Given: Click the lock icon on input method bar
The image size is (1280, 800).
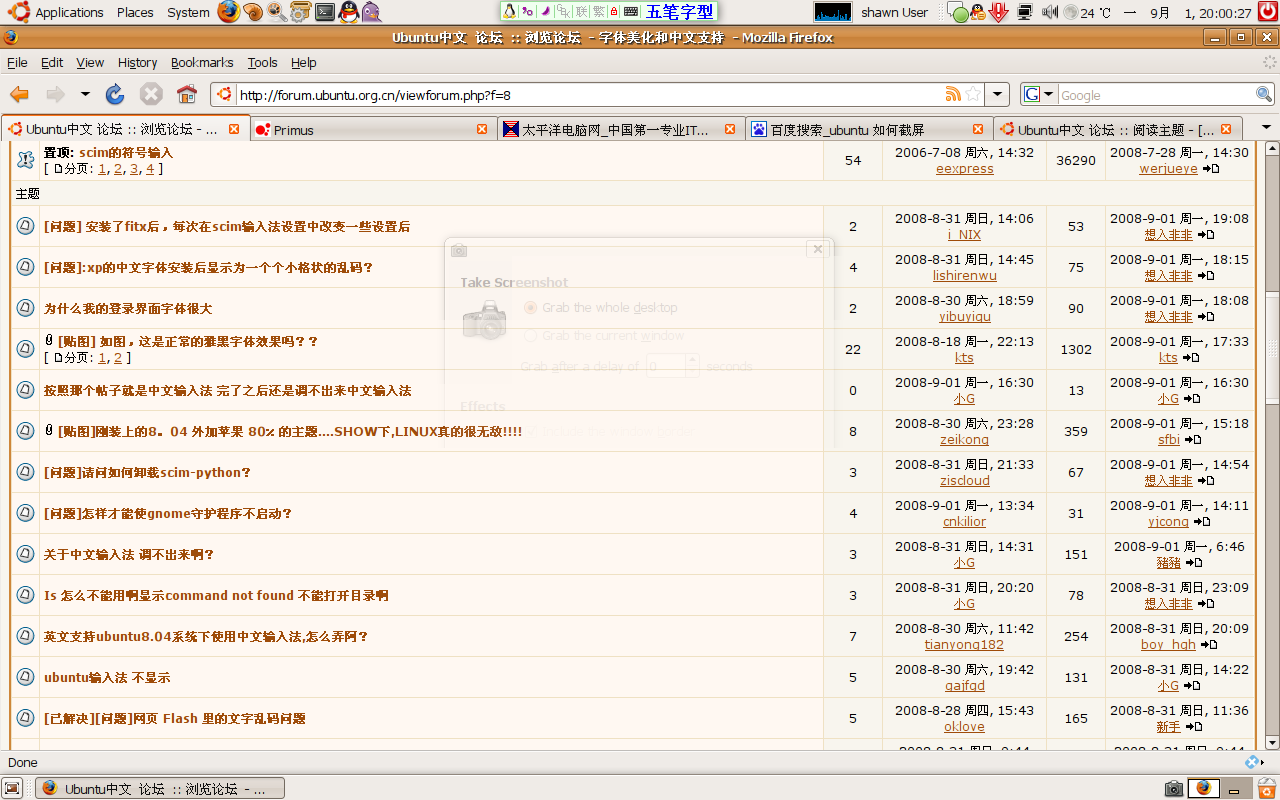Looking at the screenshot, I should [x=614, y=12].
